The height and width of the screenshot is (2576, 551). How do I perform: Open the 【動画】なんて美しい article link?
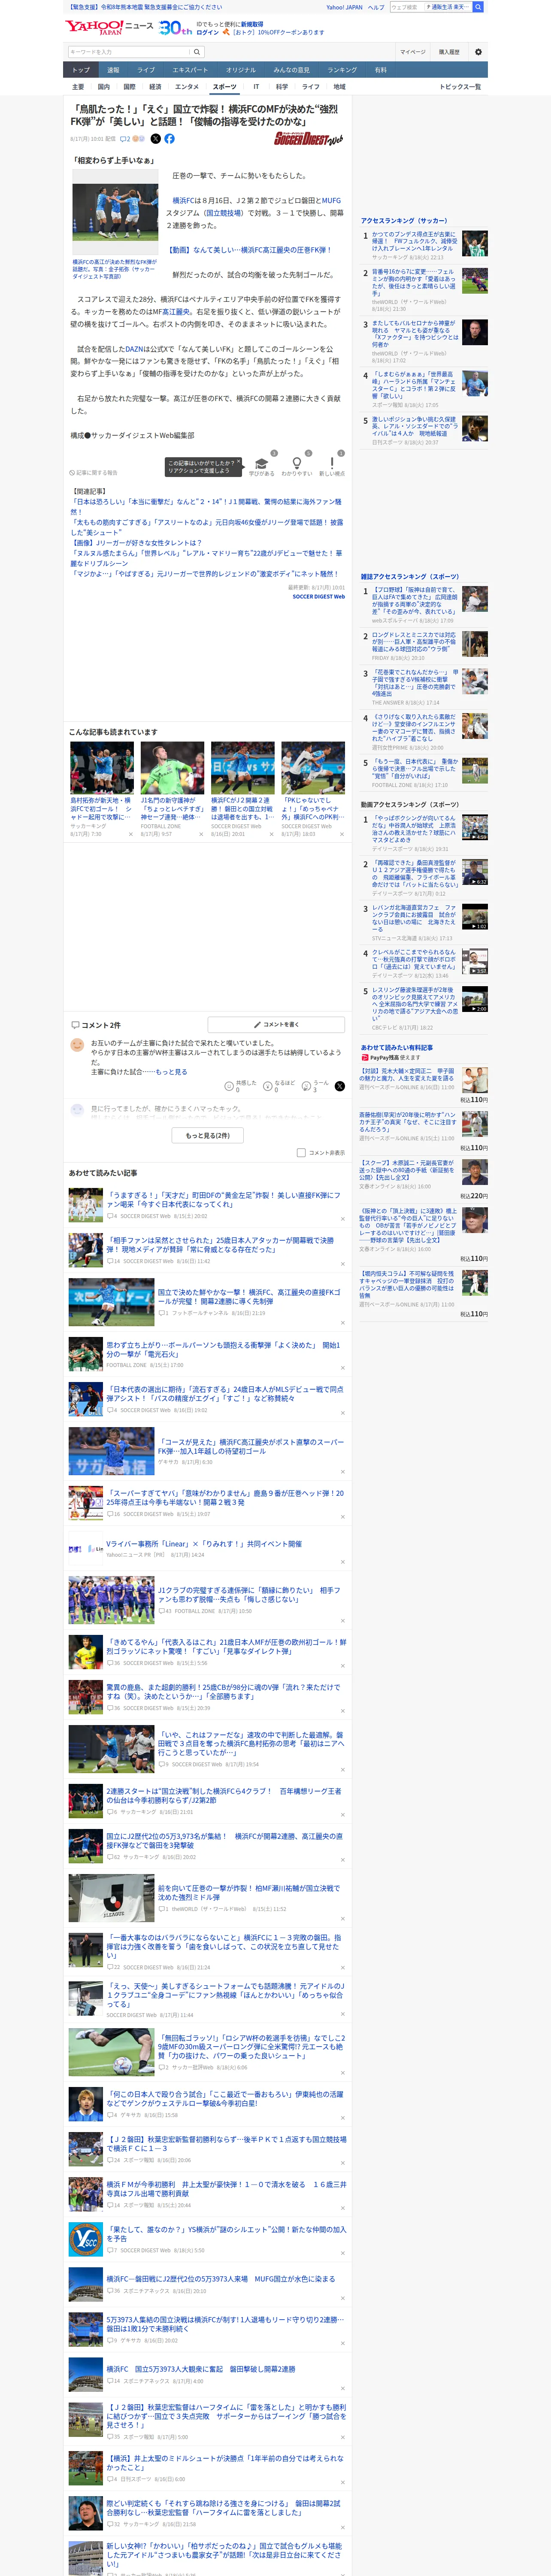click(x=249, y=250)
